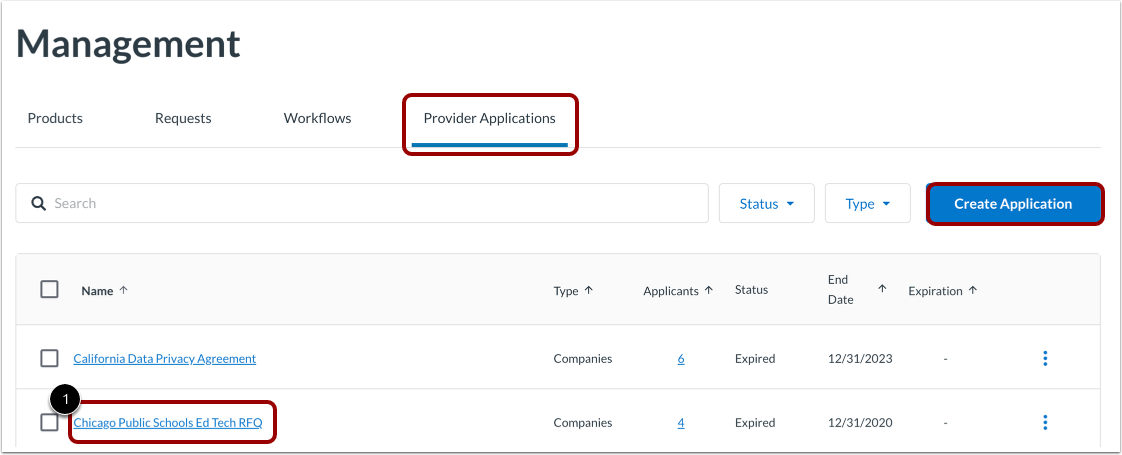Click the 12/31/2020 end date cell

pos(860,423)
